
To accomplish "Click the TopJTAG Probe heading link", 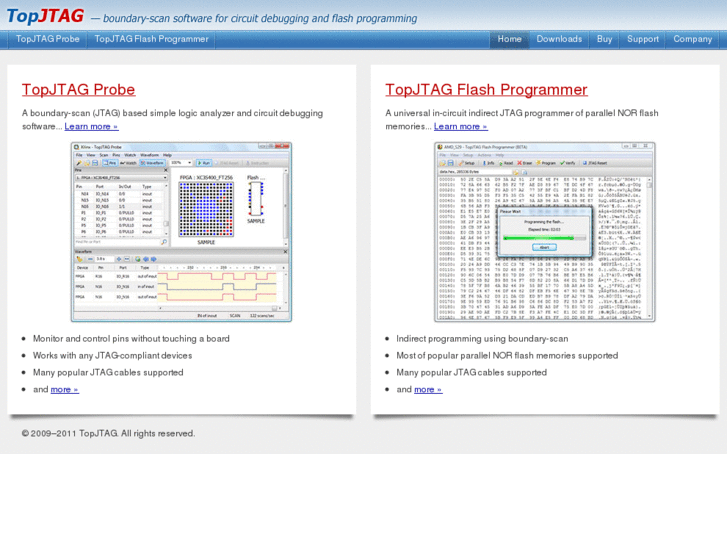I will [x=78, y=90].
